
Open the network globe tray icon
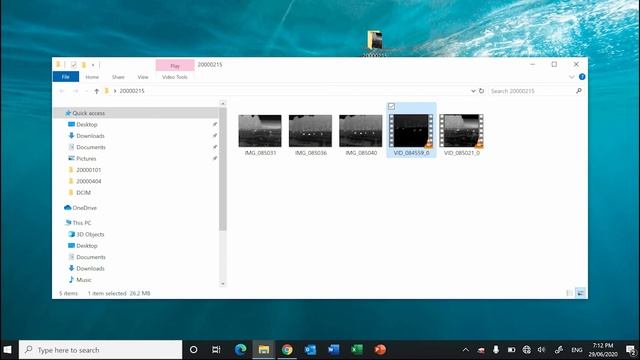(527, 350)
